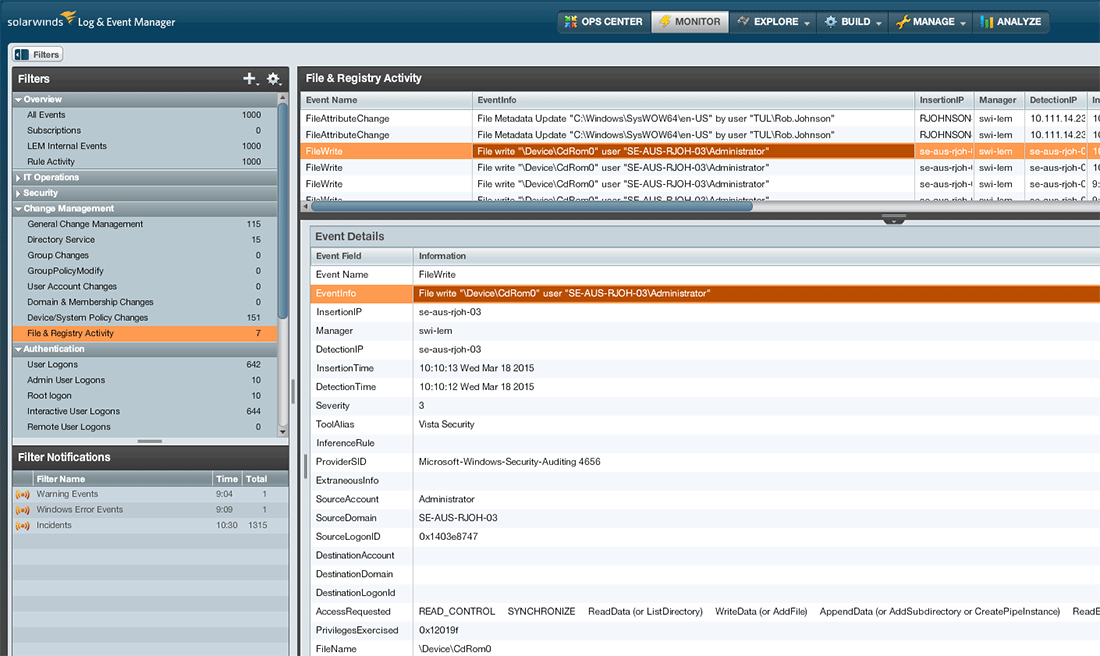Switch to the MONITOR tab
This screenshot has width=1100, height=656.
tap(690, 22)
